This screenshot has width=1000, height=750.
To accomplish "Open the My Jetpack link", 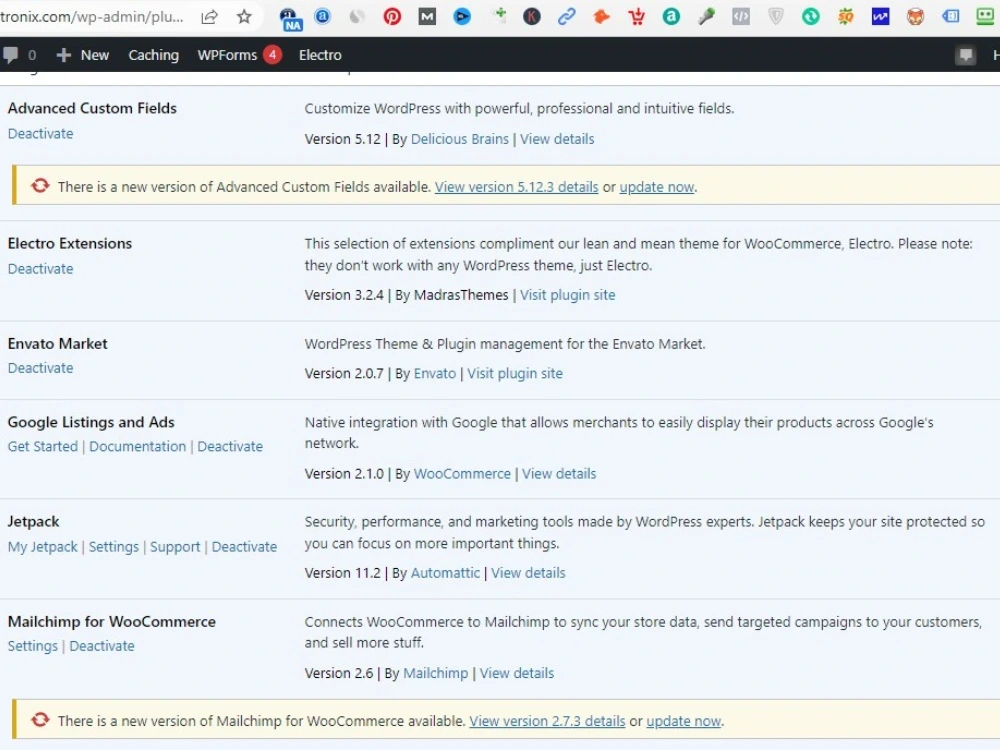I will click(43, 547).
